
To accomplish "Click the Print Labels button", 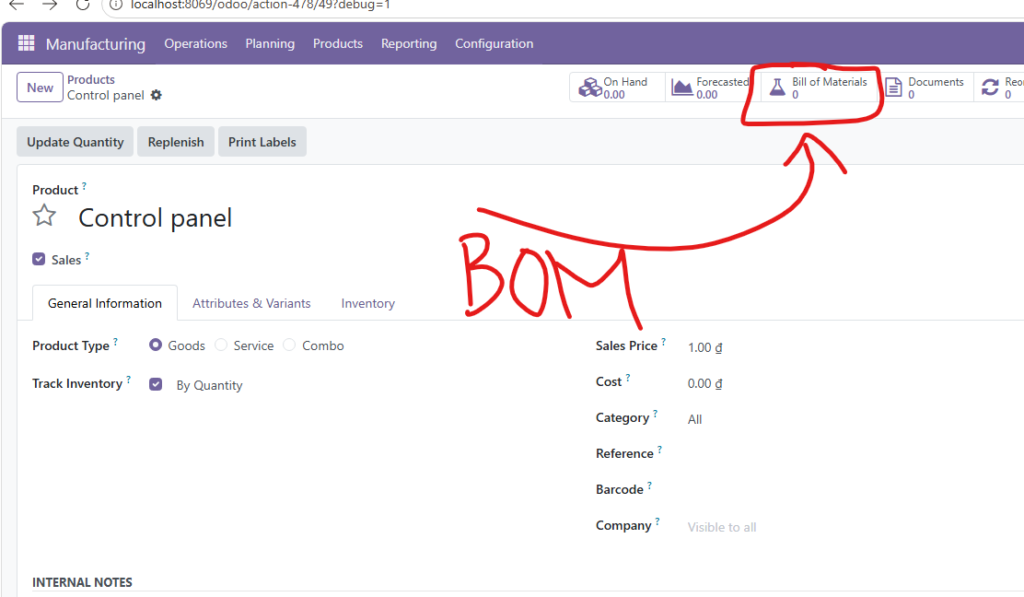I will point(262,142).
